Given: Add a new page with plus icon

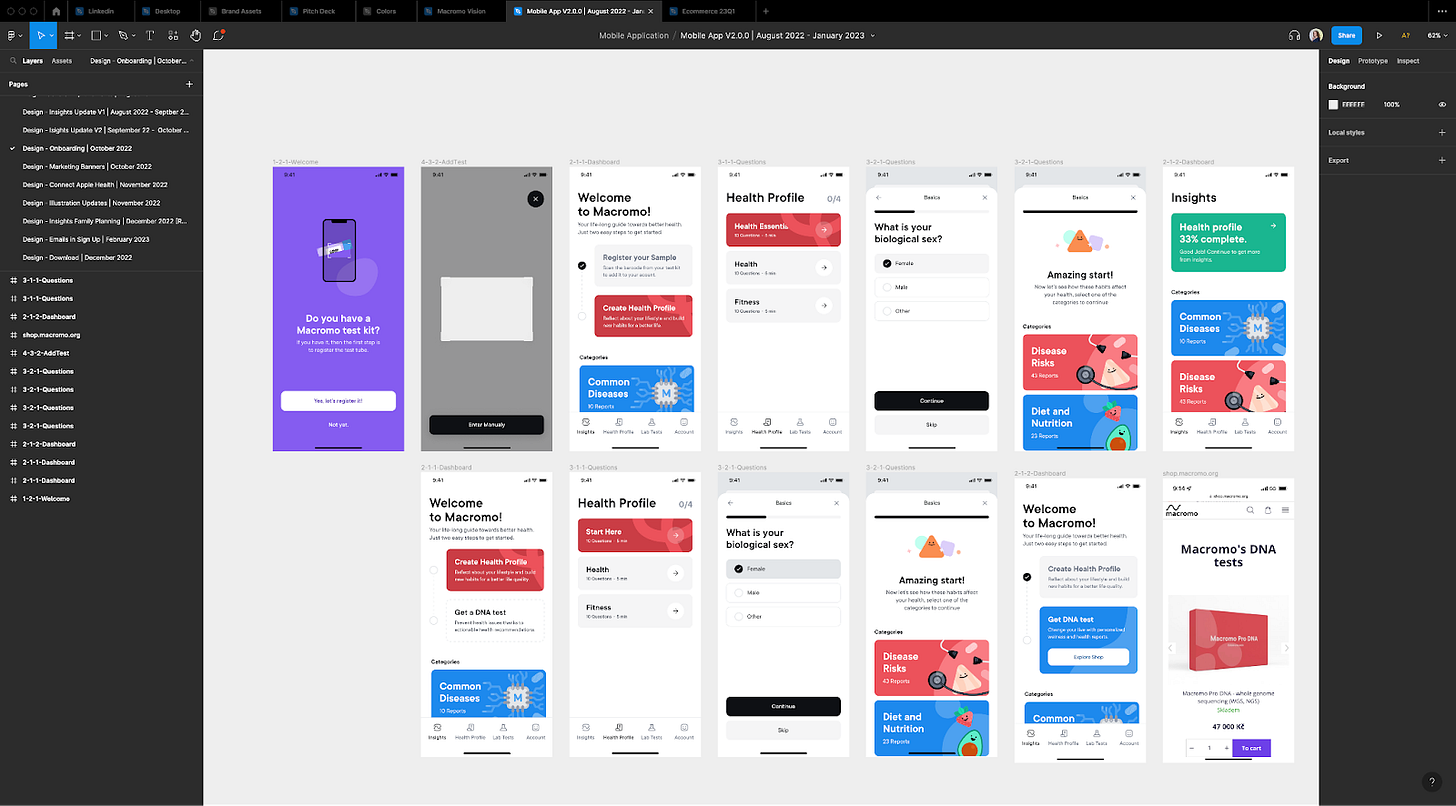Looking at the screenshot, I should (x=189, y=85).
